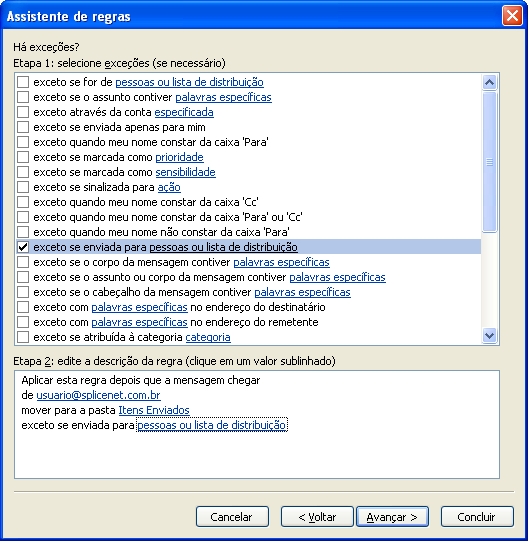Click usuario@splicenet.com.br in rule description

point(98,395)
